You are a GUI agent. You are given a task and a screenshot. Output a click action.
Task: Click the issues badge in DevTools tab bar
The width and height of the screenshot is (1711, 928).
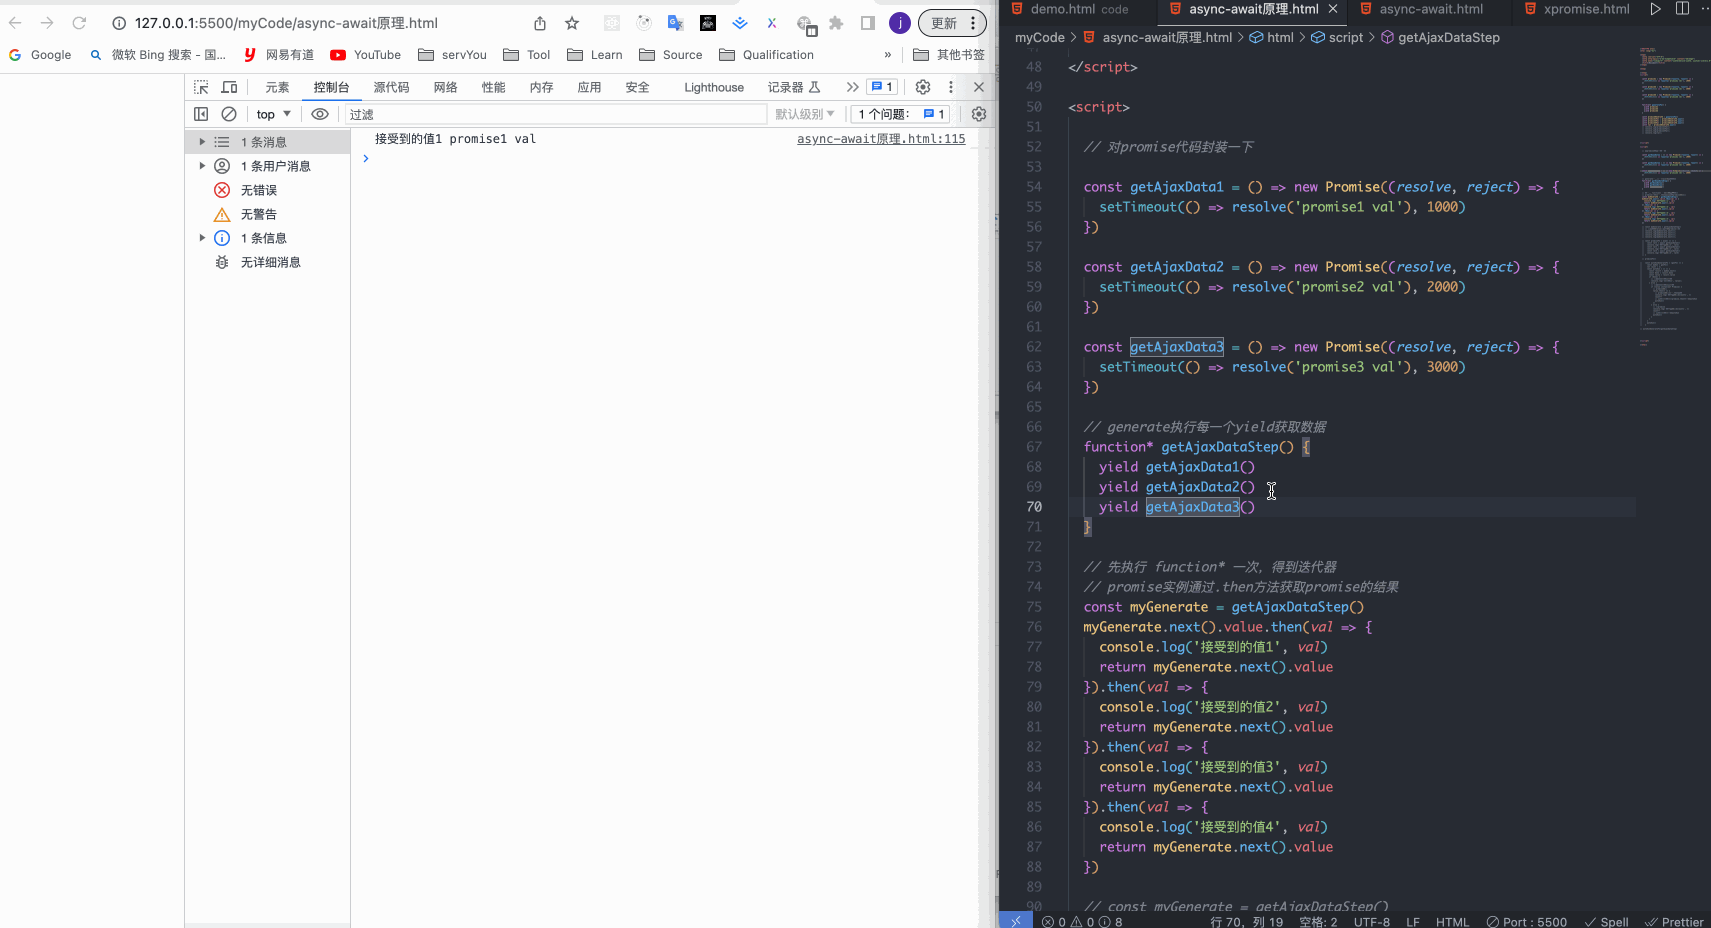click(x=882, y=87)
